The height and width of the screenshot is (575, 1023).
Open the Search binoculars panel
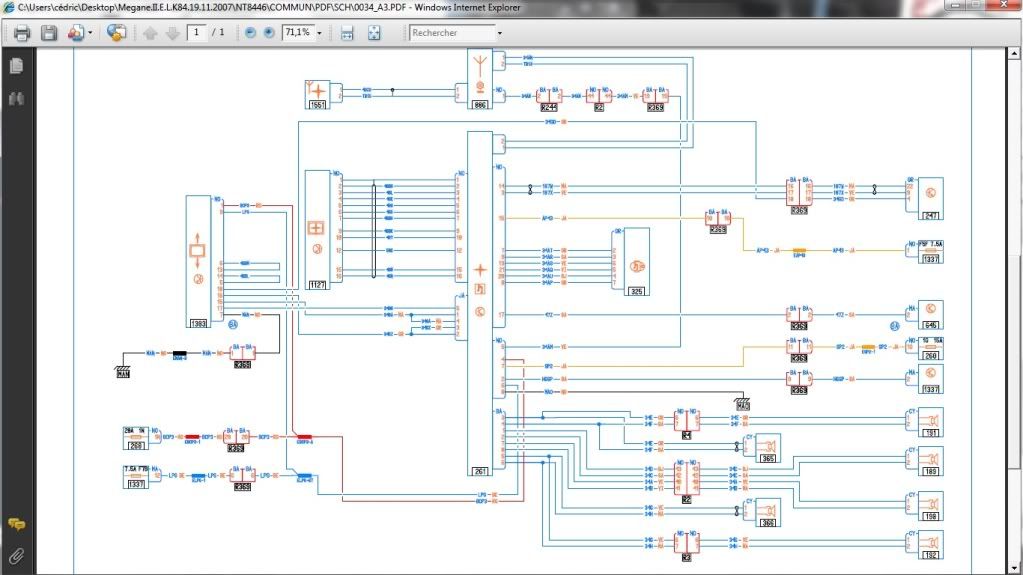[16, 98]
